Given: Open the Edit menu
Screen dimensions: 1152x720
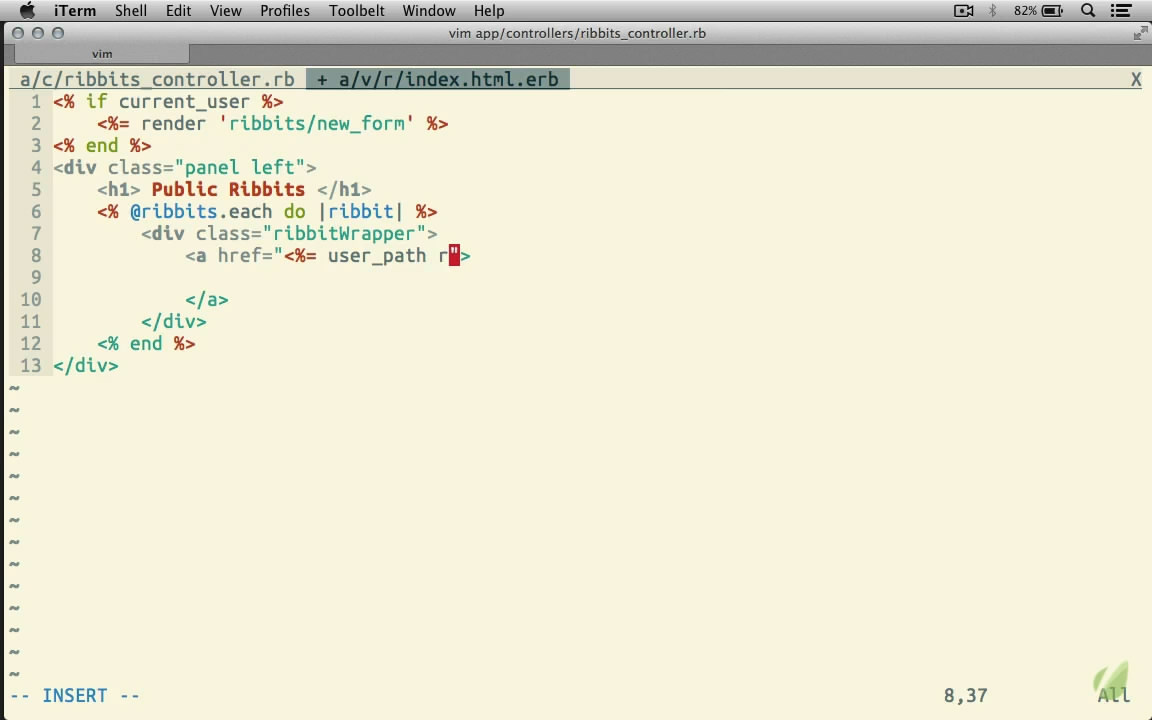Looking at the screenshot, I should click(178, 11).
